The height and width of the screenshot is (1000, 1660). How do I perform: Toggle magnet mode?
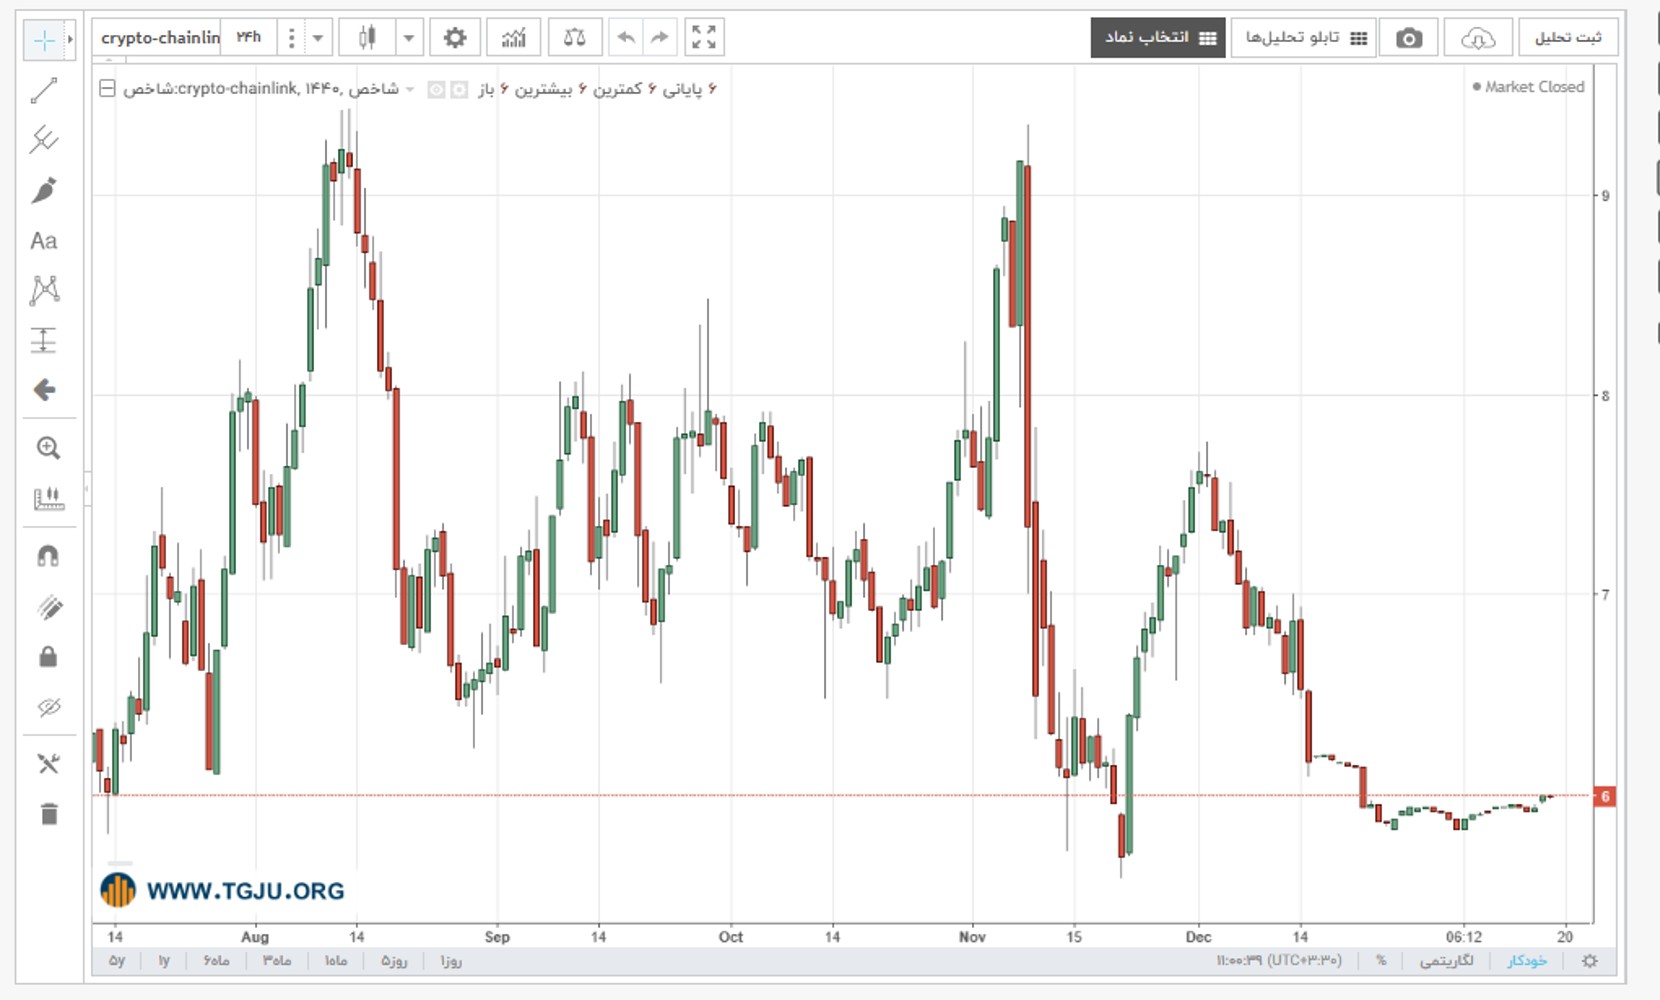(x=48, y=556)
